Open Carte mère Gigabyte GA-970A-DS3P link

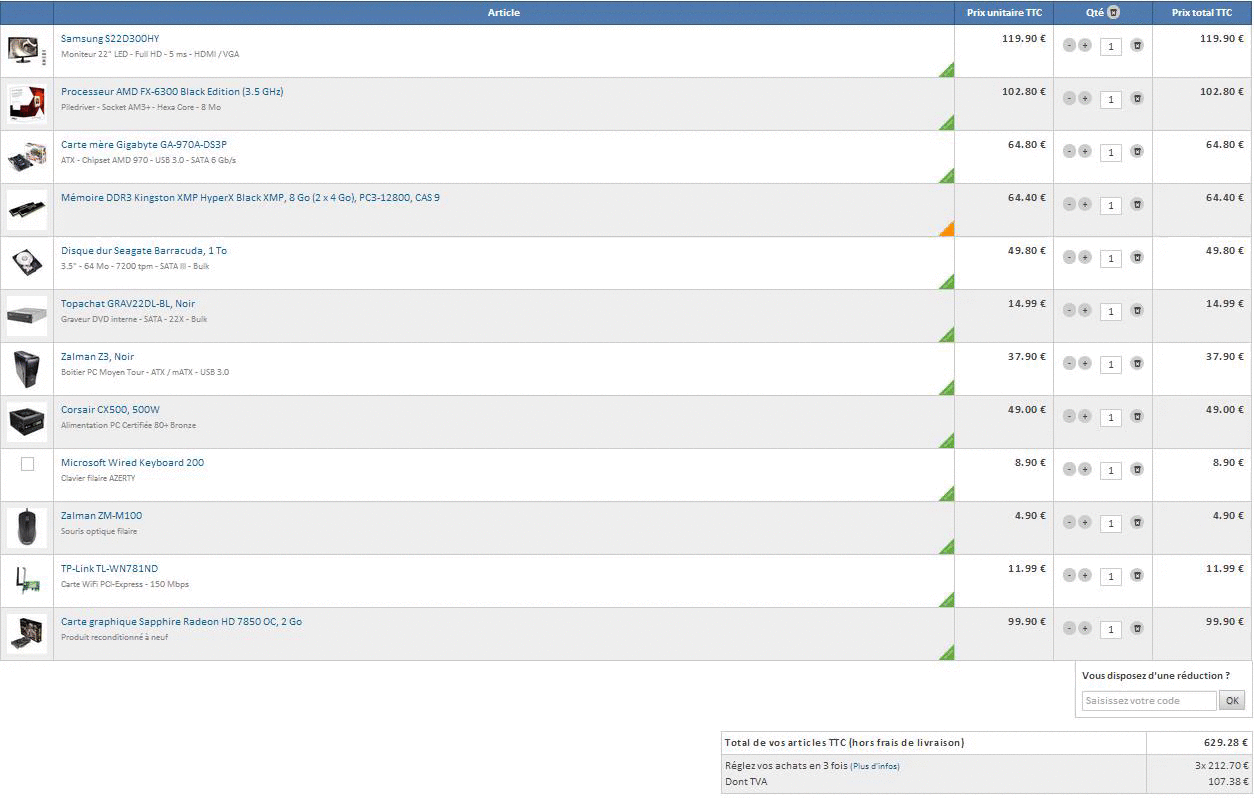coord(144,145)
